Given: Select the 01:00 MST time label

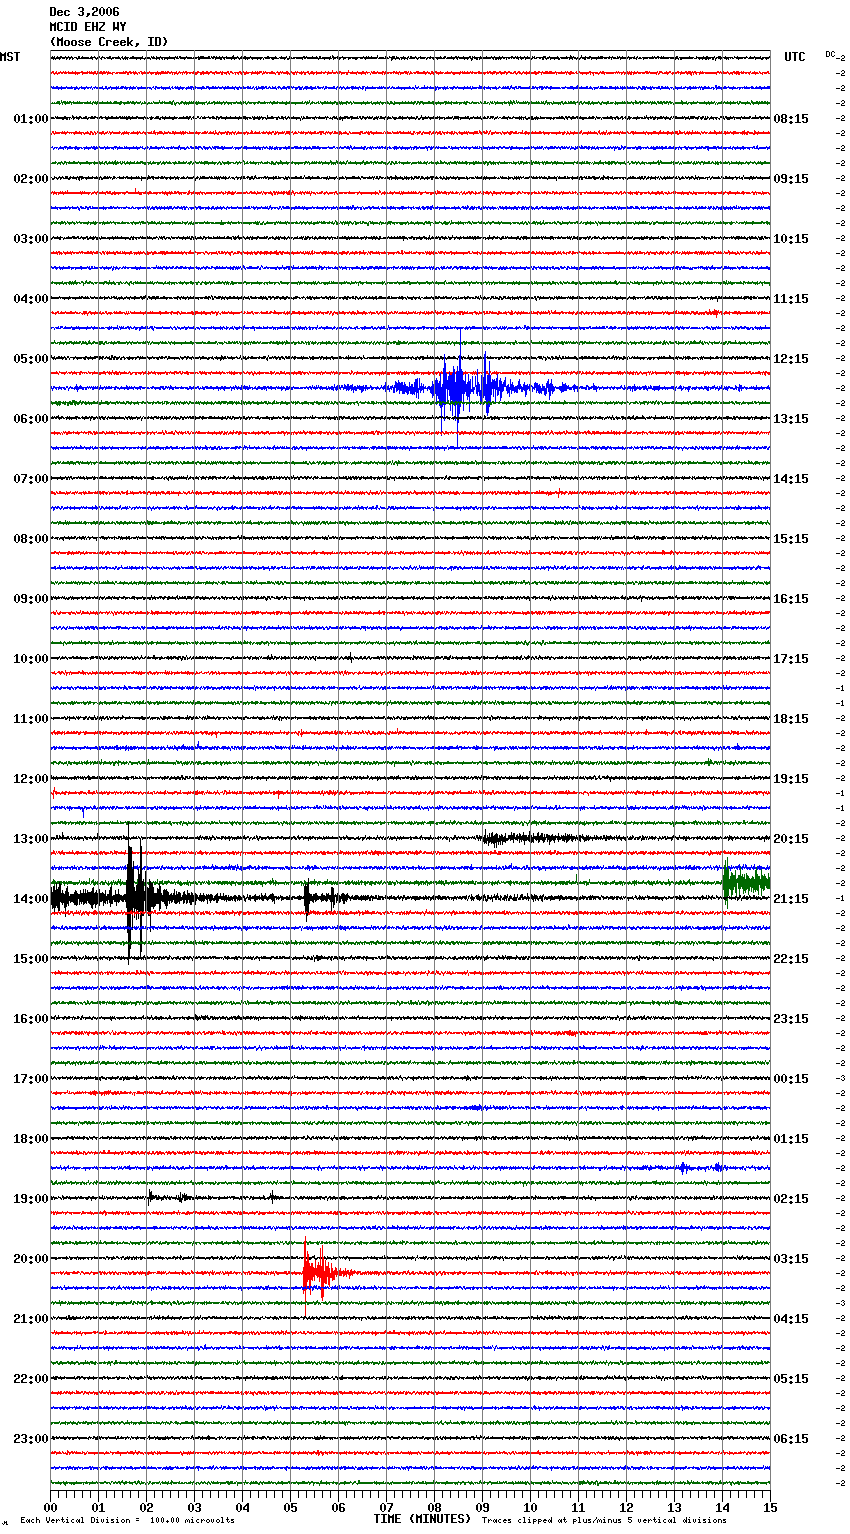Looking at the screenshot, I should [30, 119].
